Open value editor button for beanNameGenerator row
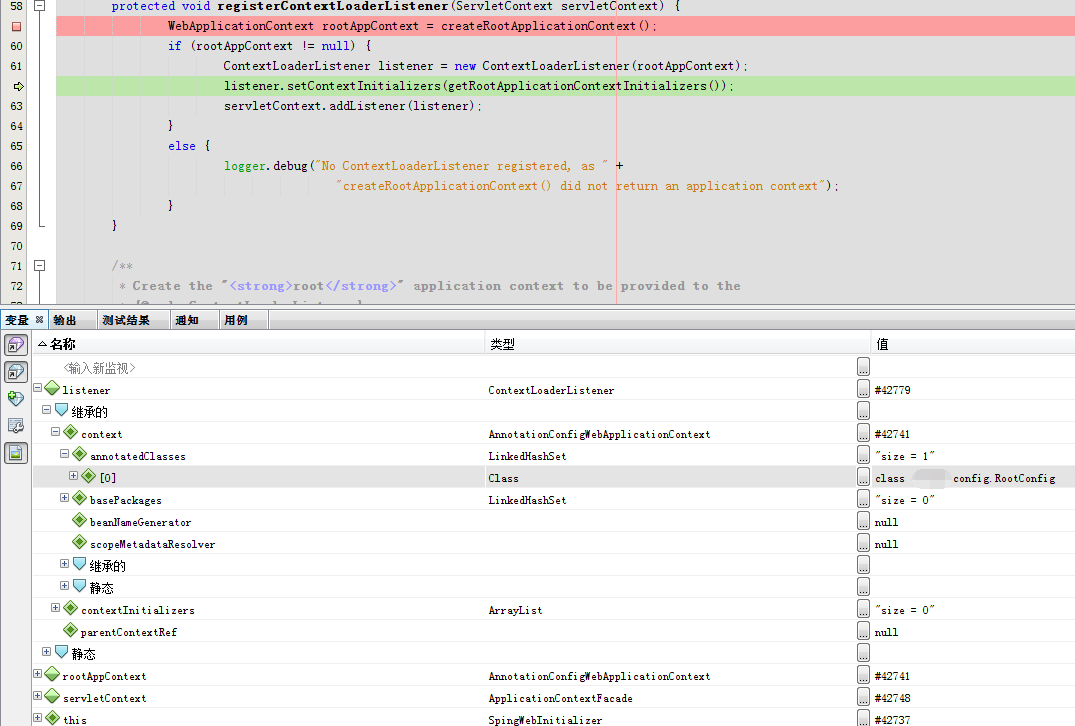The height and width of the screenshot is (726, 1075). pyautogui.click(x=863, y=520)
